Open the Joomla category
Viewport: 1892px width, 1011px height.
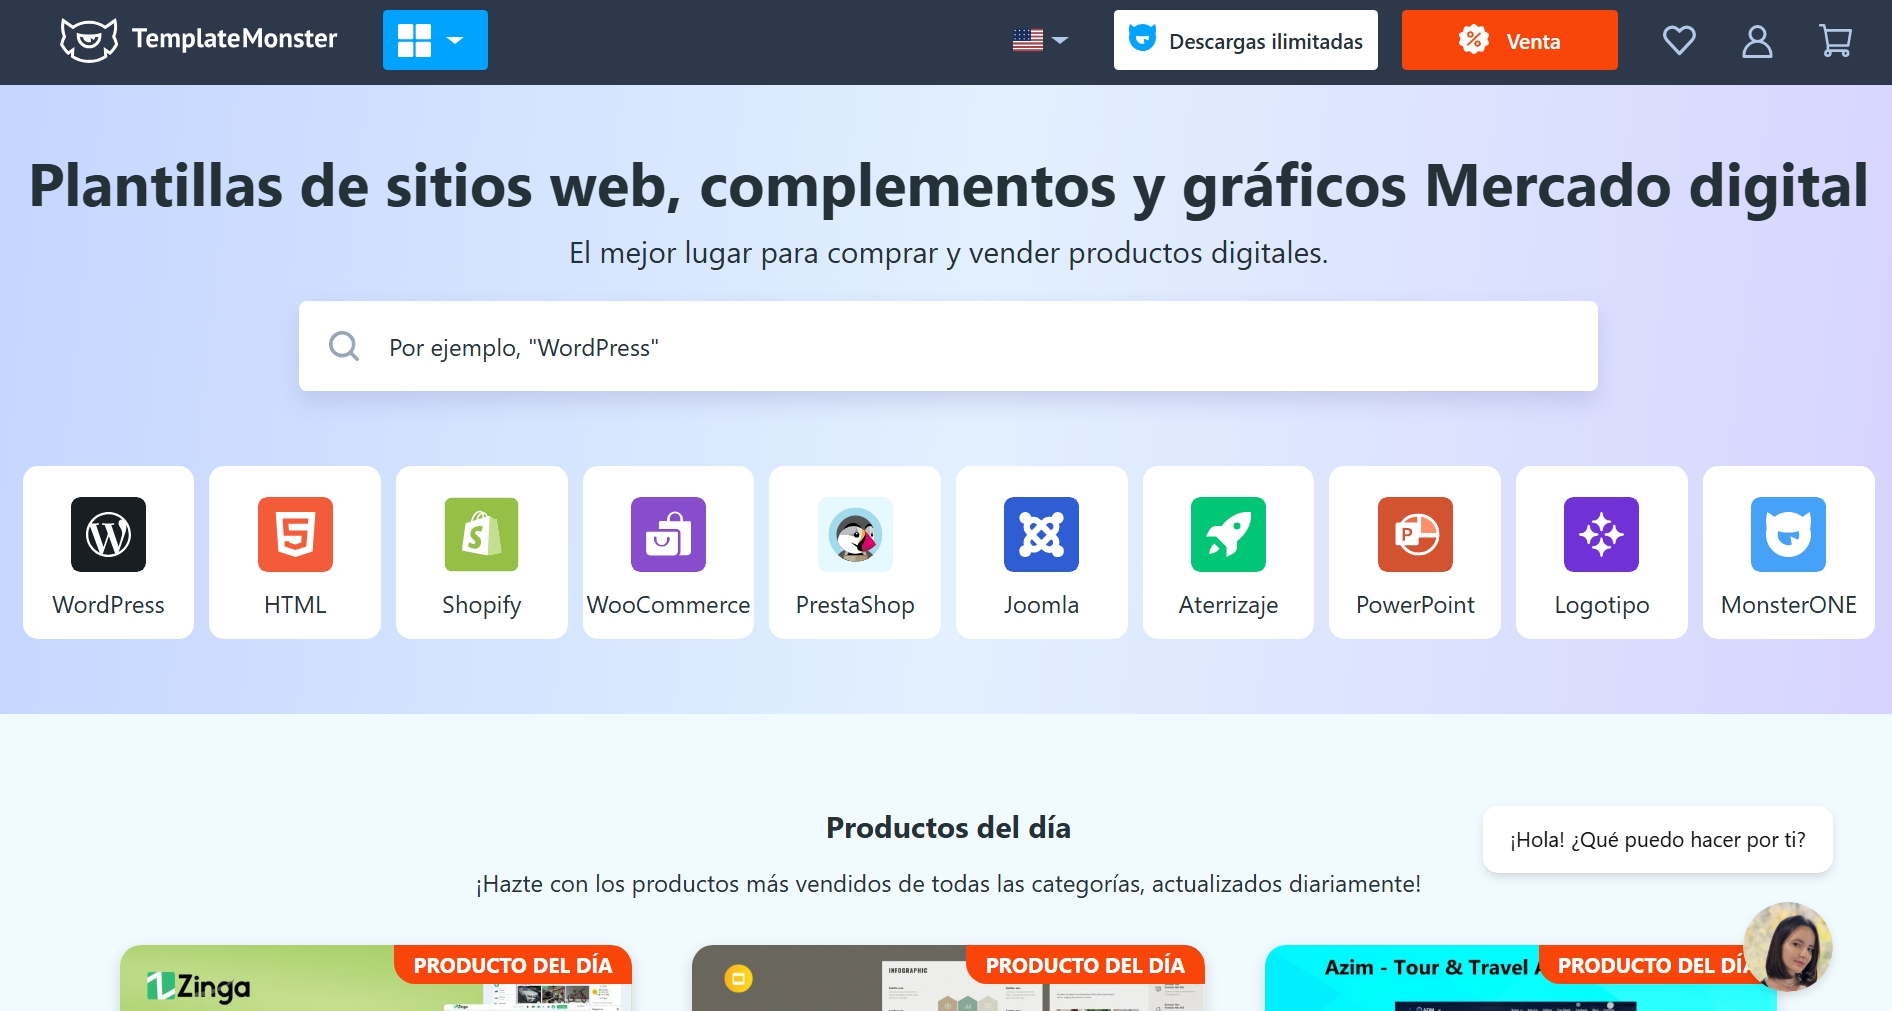click(x=1041, y=552)
